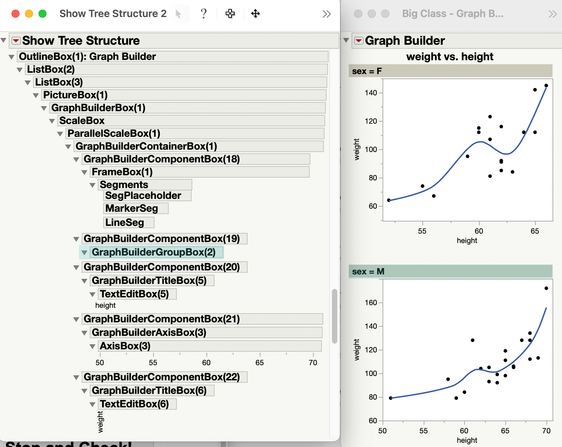
Task: Select the four-arrow move tool
Action: (x=255, y=14)
